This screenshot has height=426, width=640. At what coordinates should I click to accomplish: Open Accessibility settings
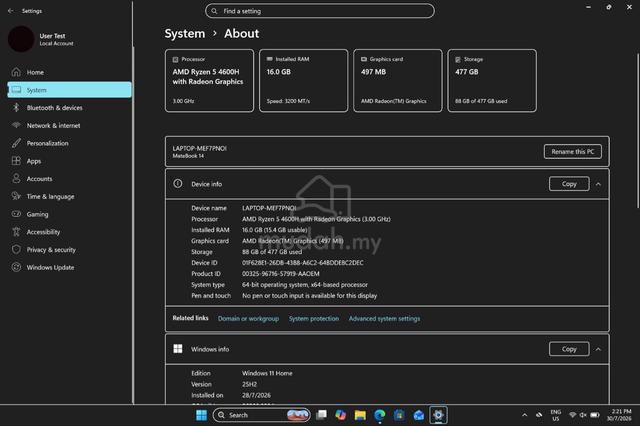pos(69,232)
